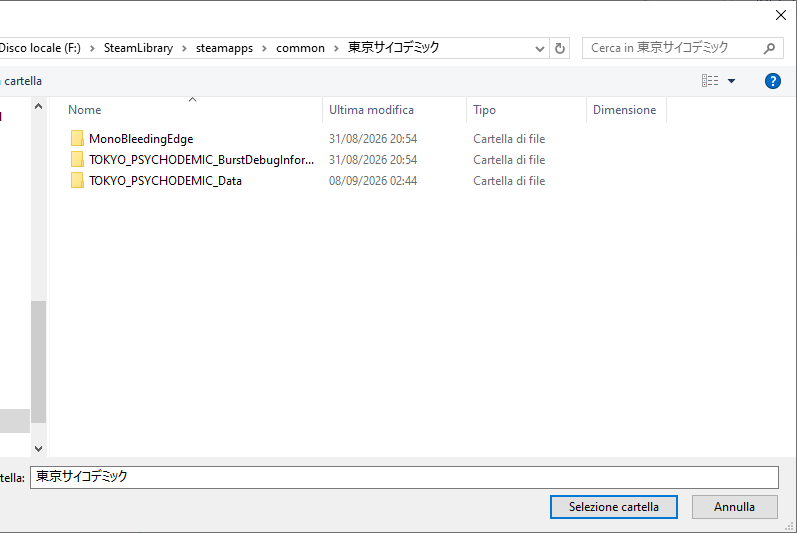Select TOKYO_PSYCHODEMIC_BurstDebugInfor... folder name
797x533 pixels.
tap(201, 160)
